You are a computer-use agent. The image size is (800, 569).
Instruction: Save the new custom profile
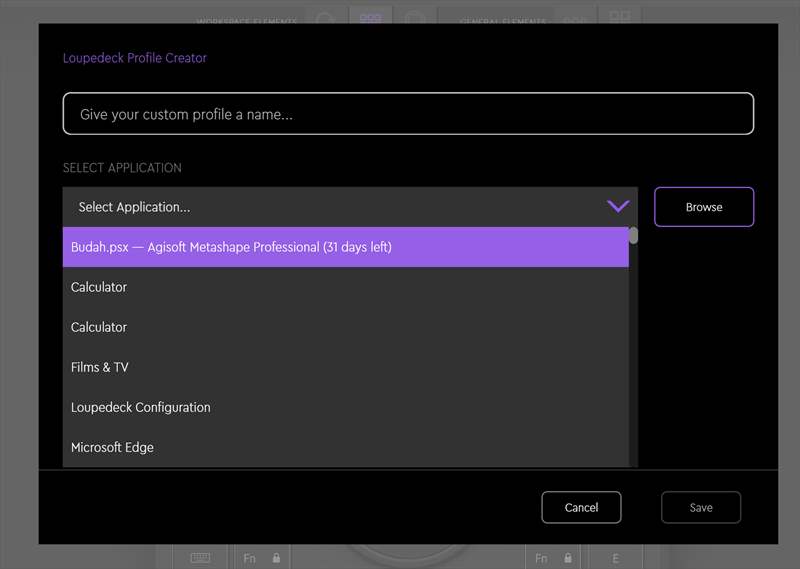point(701,507)
